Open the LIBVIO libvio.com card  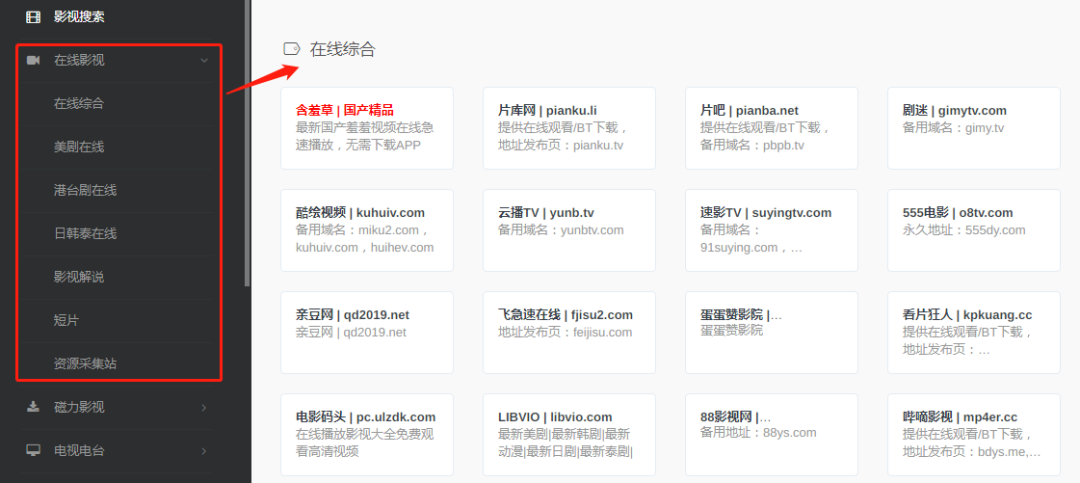point(569,434)
